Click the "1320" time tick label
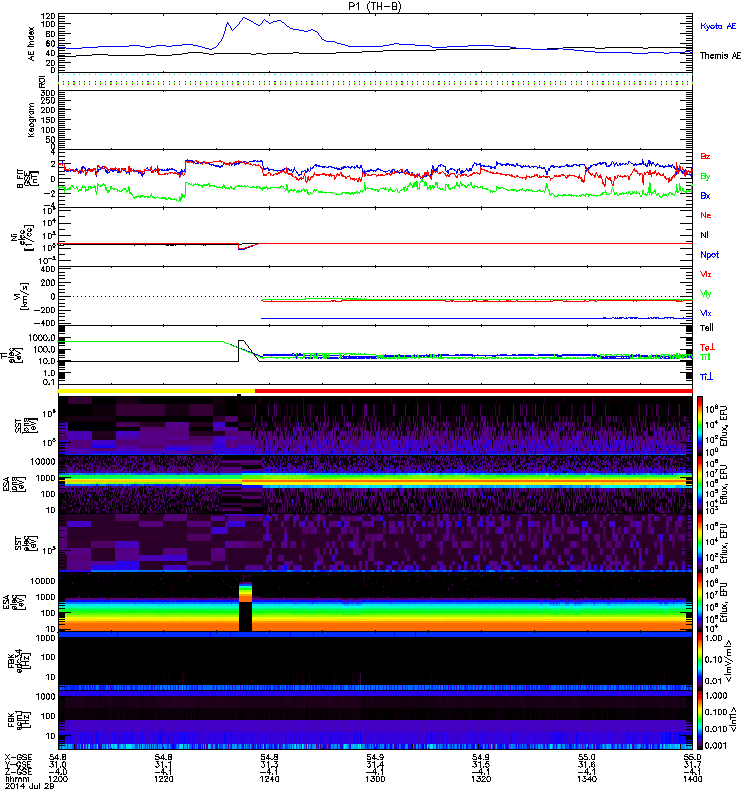The image size is (750, 800). tap(481, 779)
